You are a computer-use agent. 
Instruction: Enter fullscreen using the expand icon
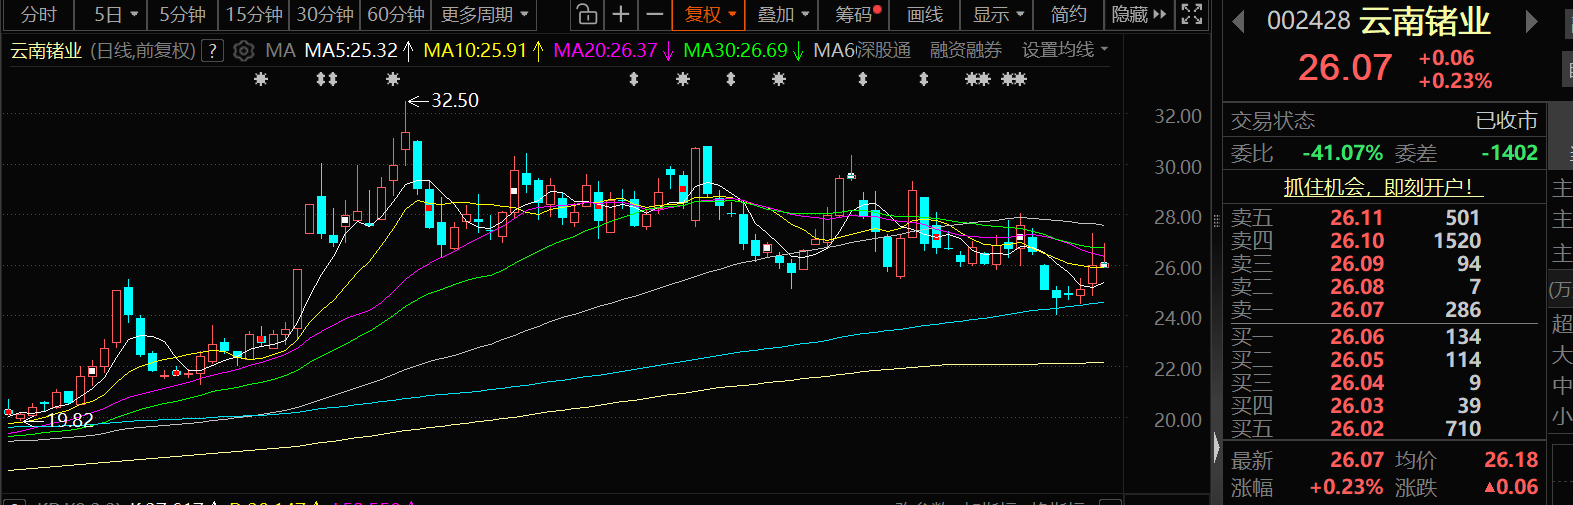click(1191, 15)
